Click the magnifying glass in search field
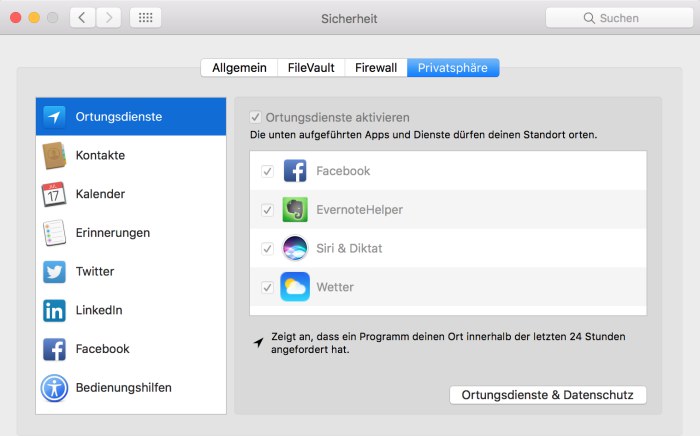 (589, 18)
